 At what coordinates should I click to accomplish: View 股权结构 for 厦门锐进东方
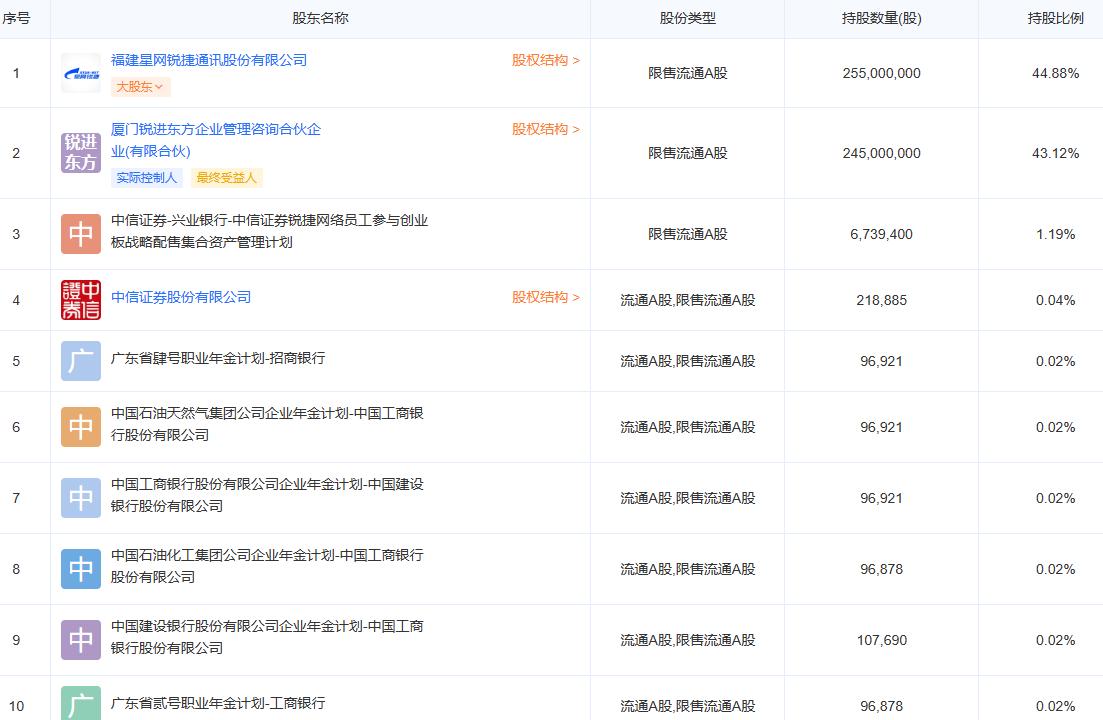pyautogui.click(x=546, y=129)
